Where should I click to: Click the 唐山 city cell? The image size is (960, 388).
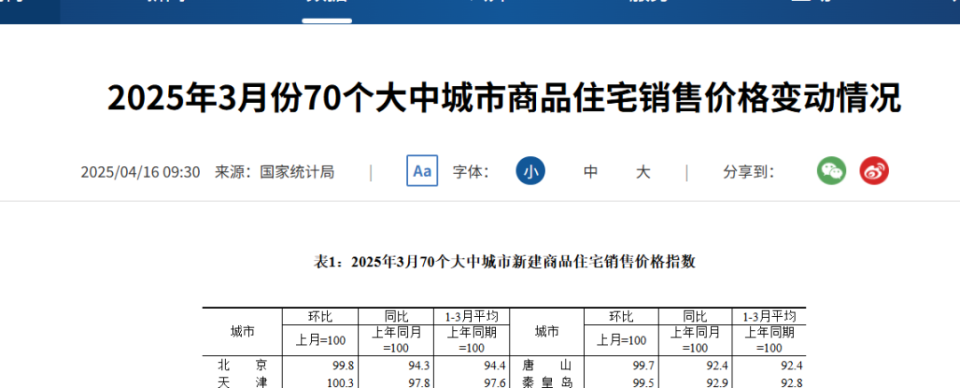point(547,365)
